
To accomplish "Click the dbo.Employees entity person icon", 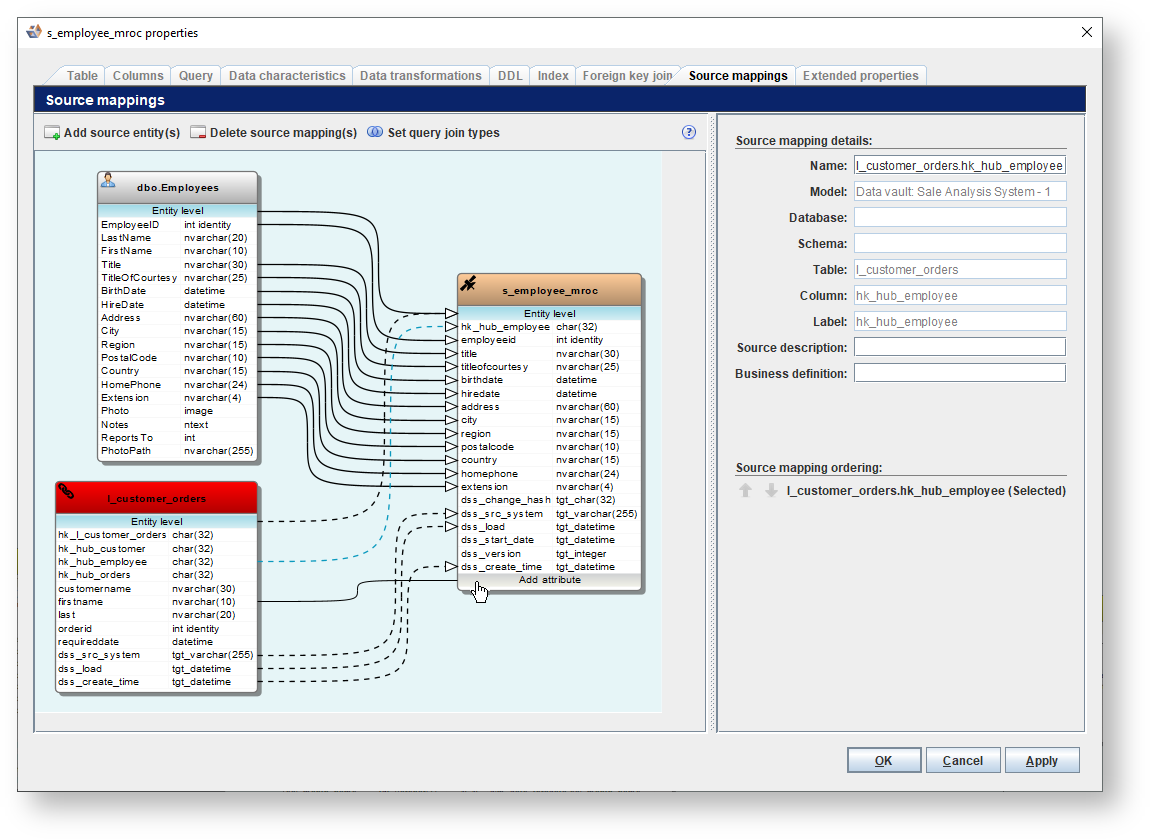I will pos(108,181).
